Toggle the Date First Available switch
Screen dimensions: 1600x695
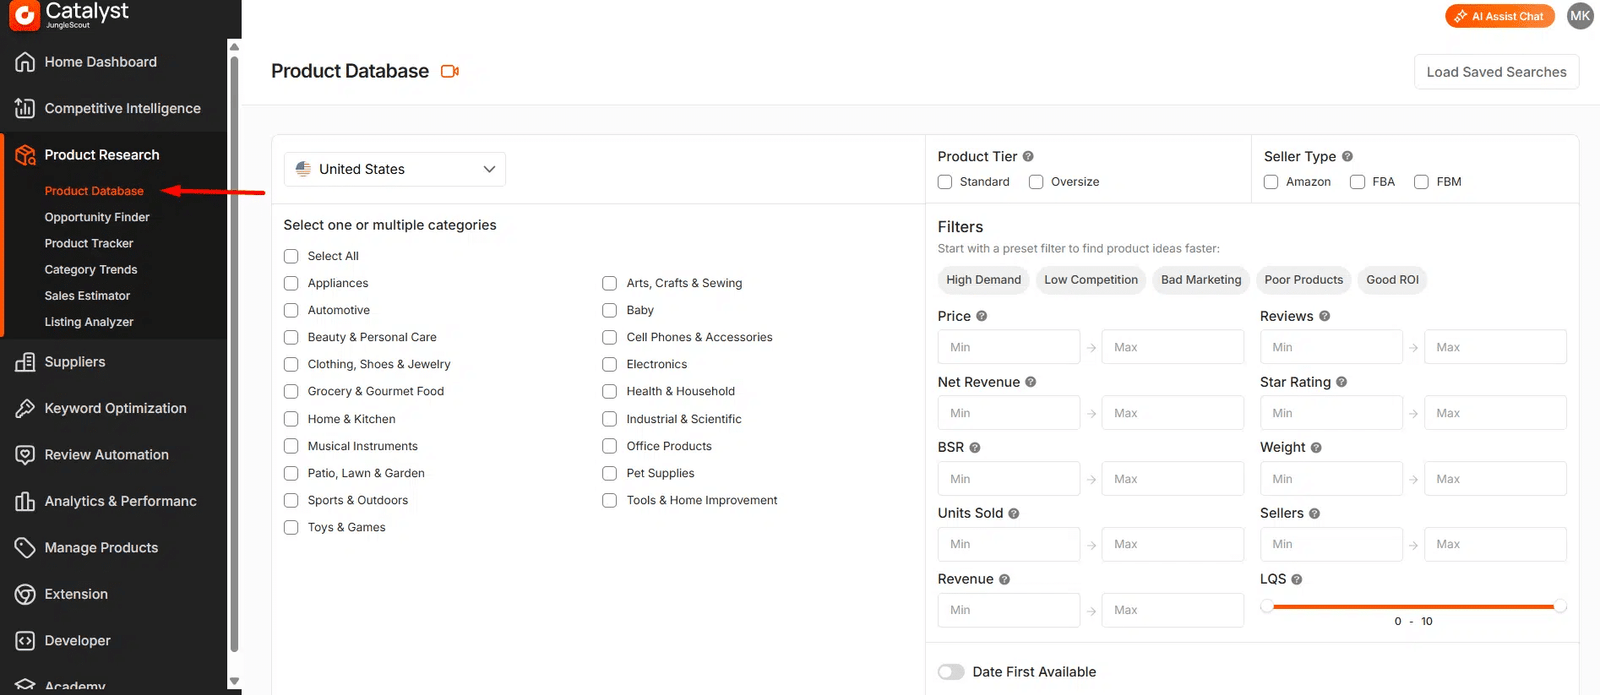pos(951,672)
